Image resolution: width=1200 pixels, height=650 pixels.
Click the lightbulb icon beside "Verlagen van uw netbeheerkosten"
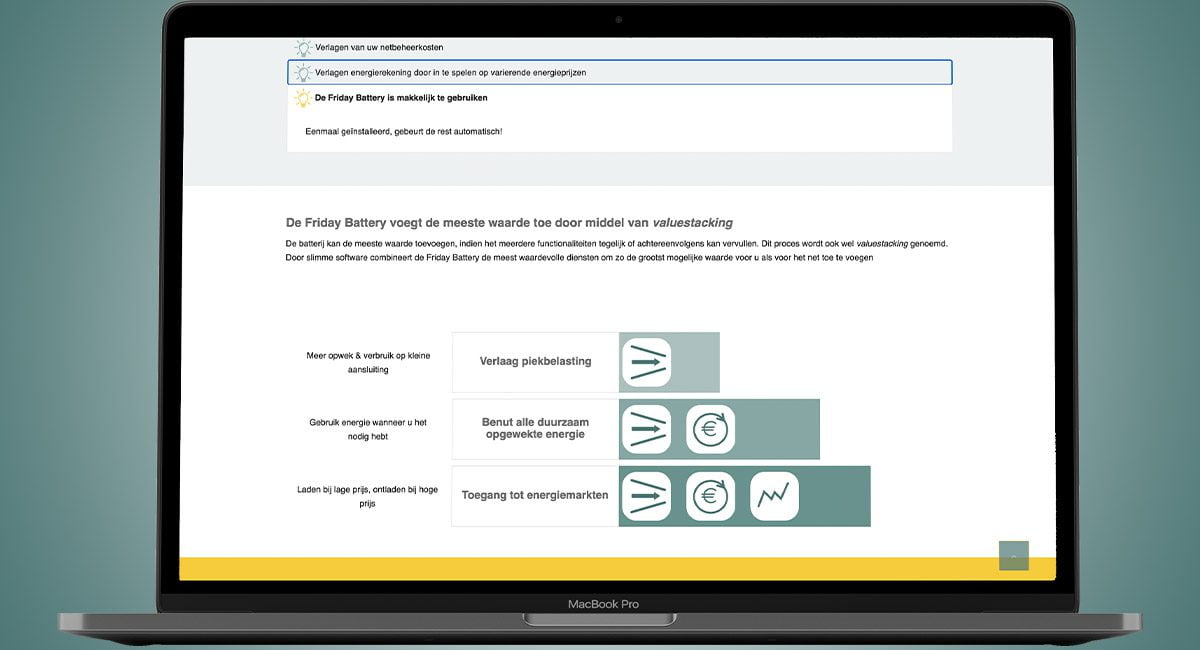coord(302,47)
